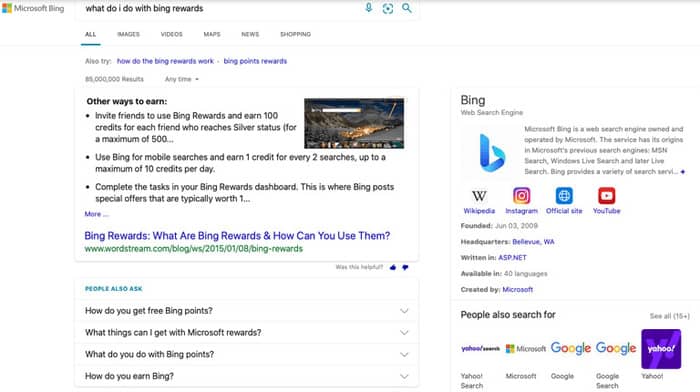Expand 'How do you earn Bing?' question
700x392 pixels.
246,376
